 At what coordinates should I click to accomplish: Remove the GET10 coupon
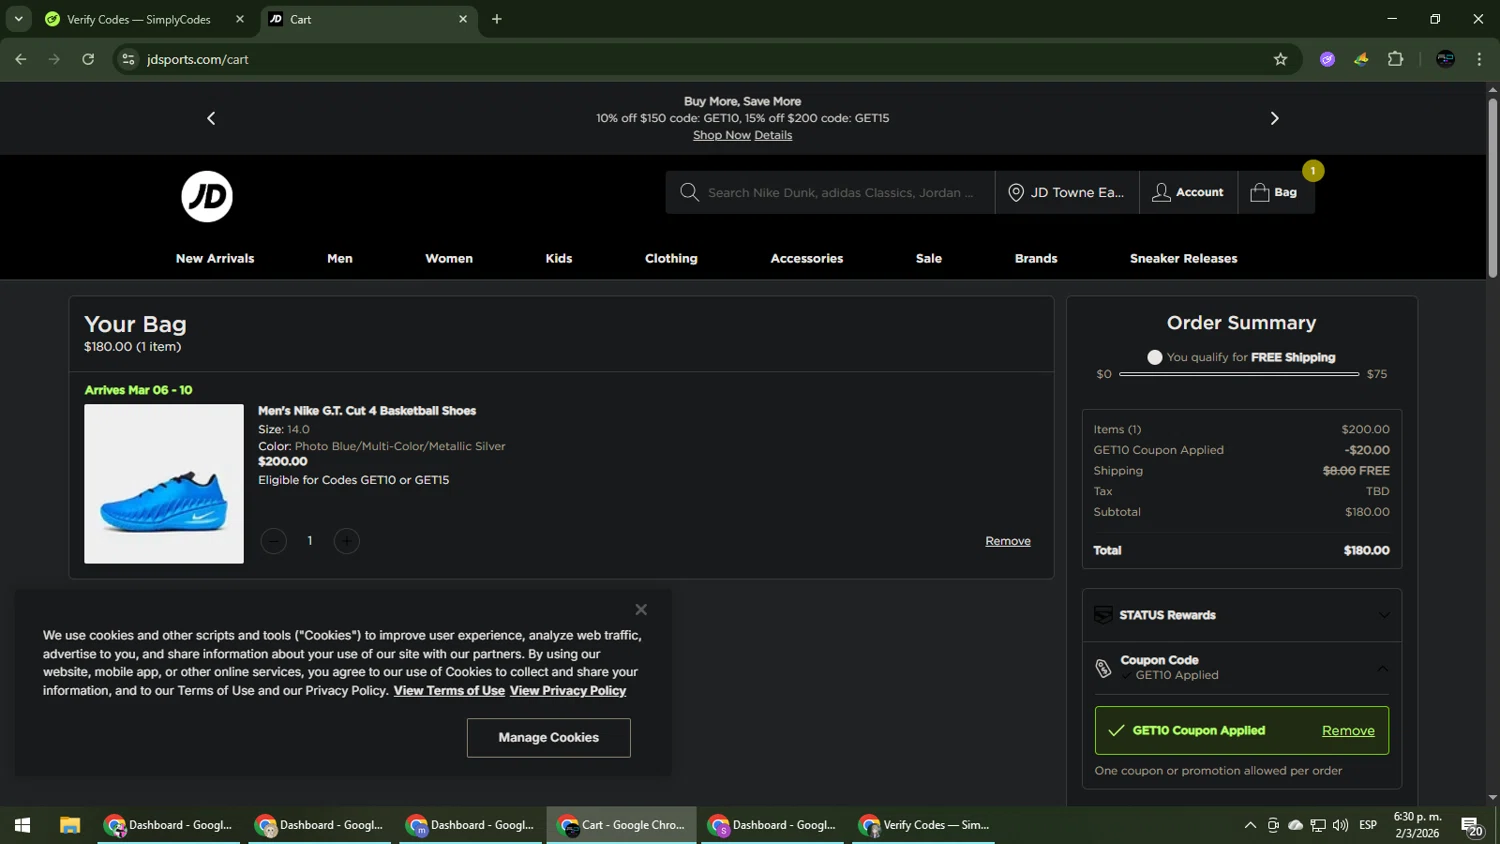pos(1348,731)
